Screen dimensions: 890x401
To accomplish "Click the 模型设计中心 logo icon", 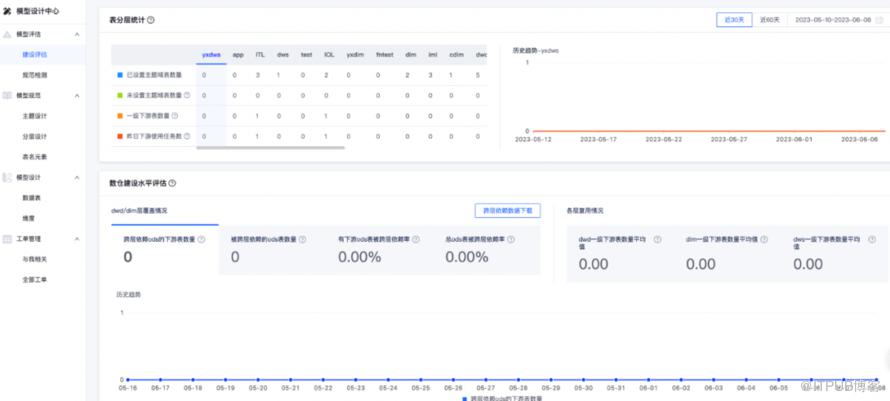I will pos(8,10).
